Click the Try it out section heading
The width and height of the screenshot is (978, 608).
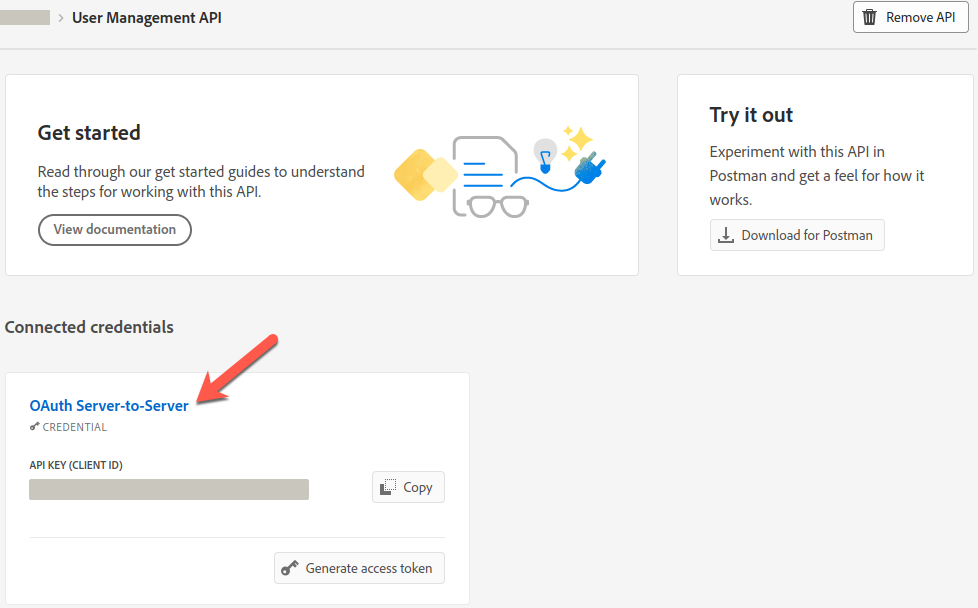[751, 115]
